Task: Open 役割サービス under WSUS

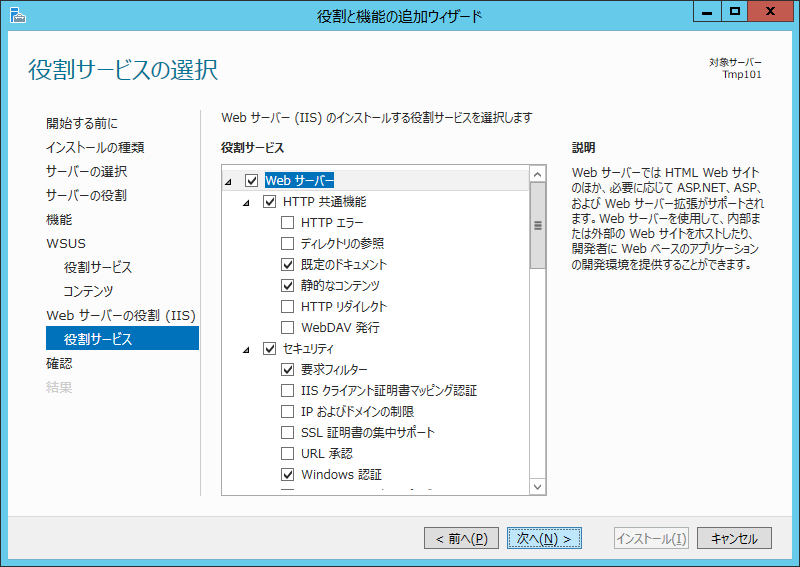Action: [x=97, y=267]
